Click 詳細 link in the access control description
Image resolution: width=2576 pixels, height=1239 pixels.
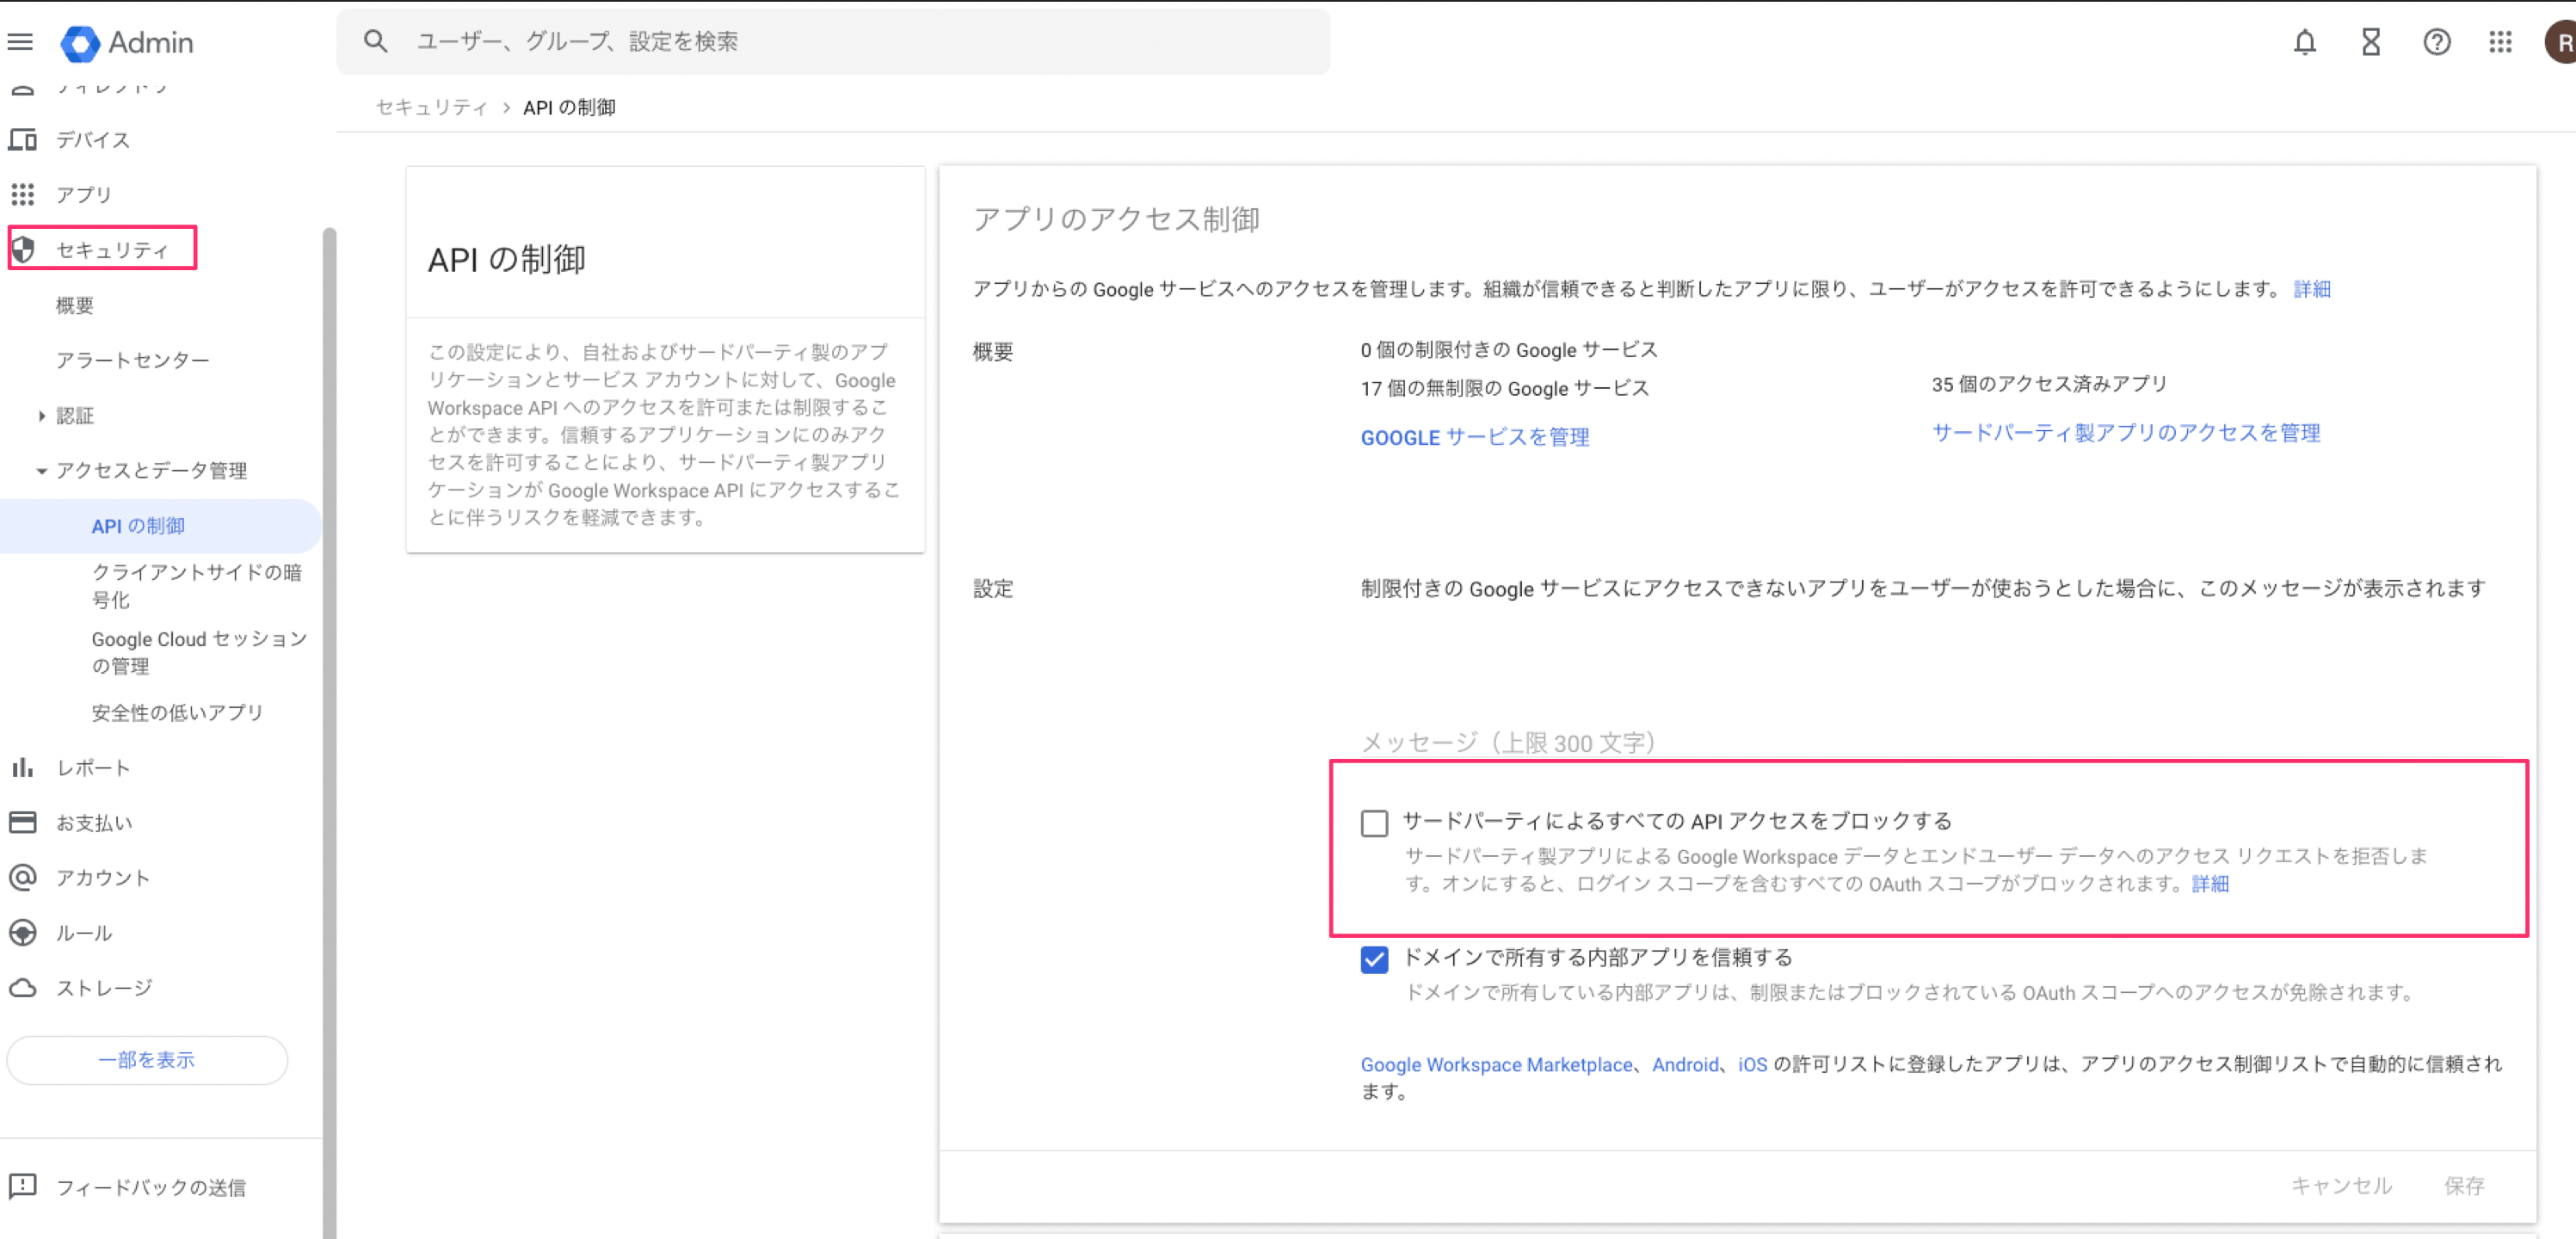tap(2312, 289)
